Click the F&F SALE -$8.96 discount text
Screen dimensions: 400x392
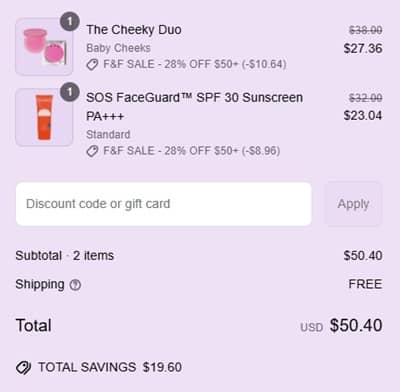[192, 151]
